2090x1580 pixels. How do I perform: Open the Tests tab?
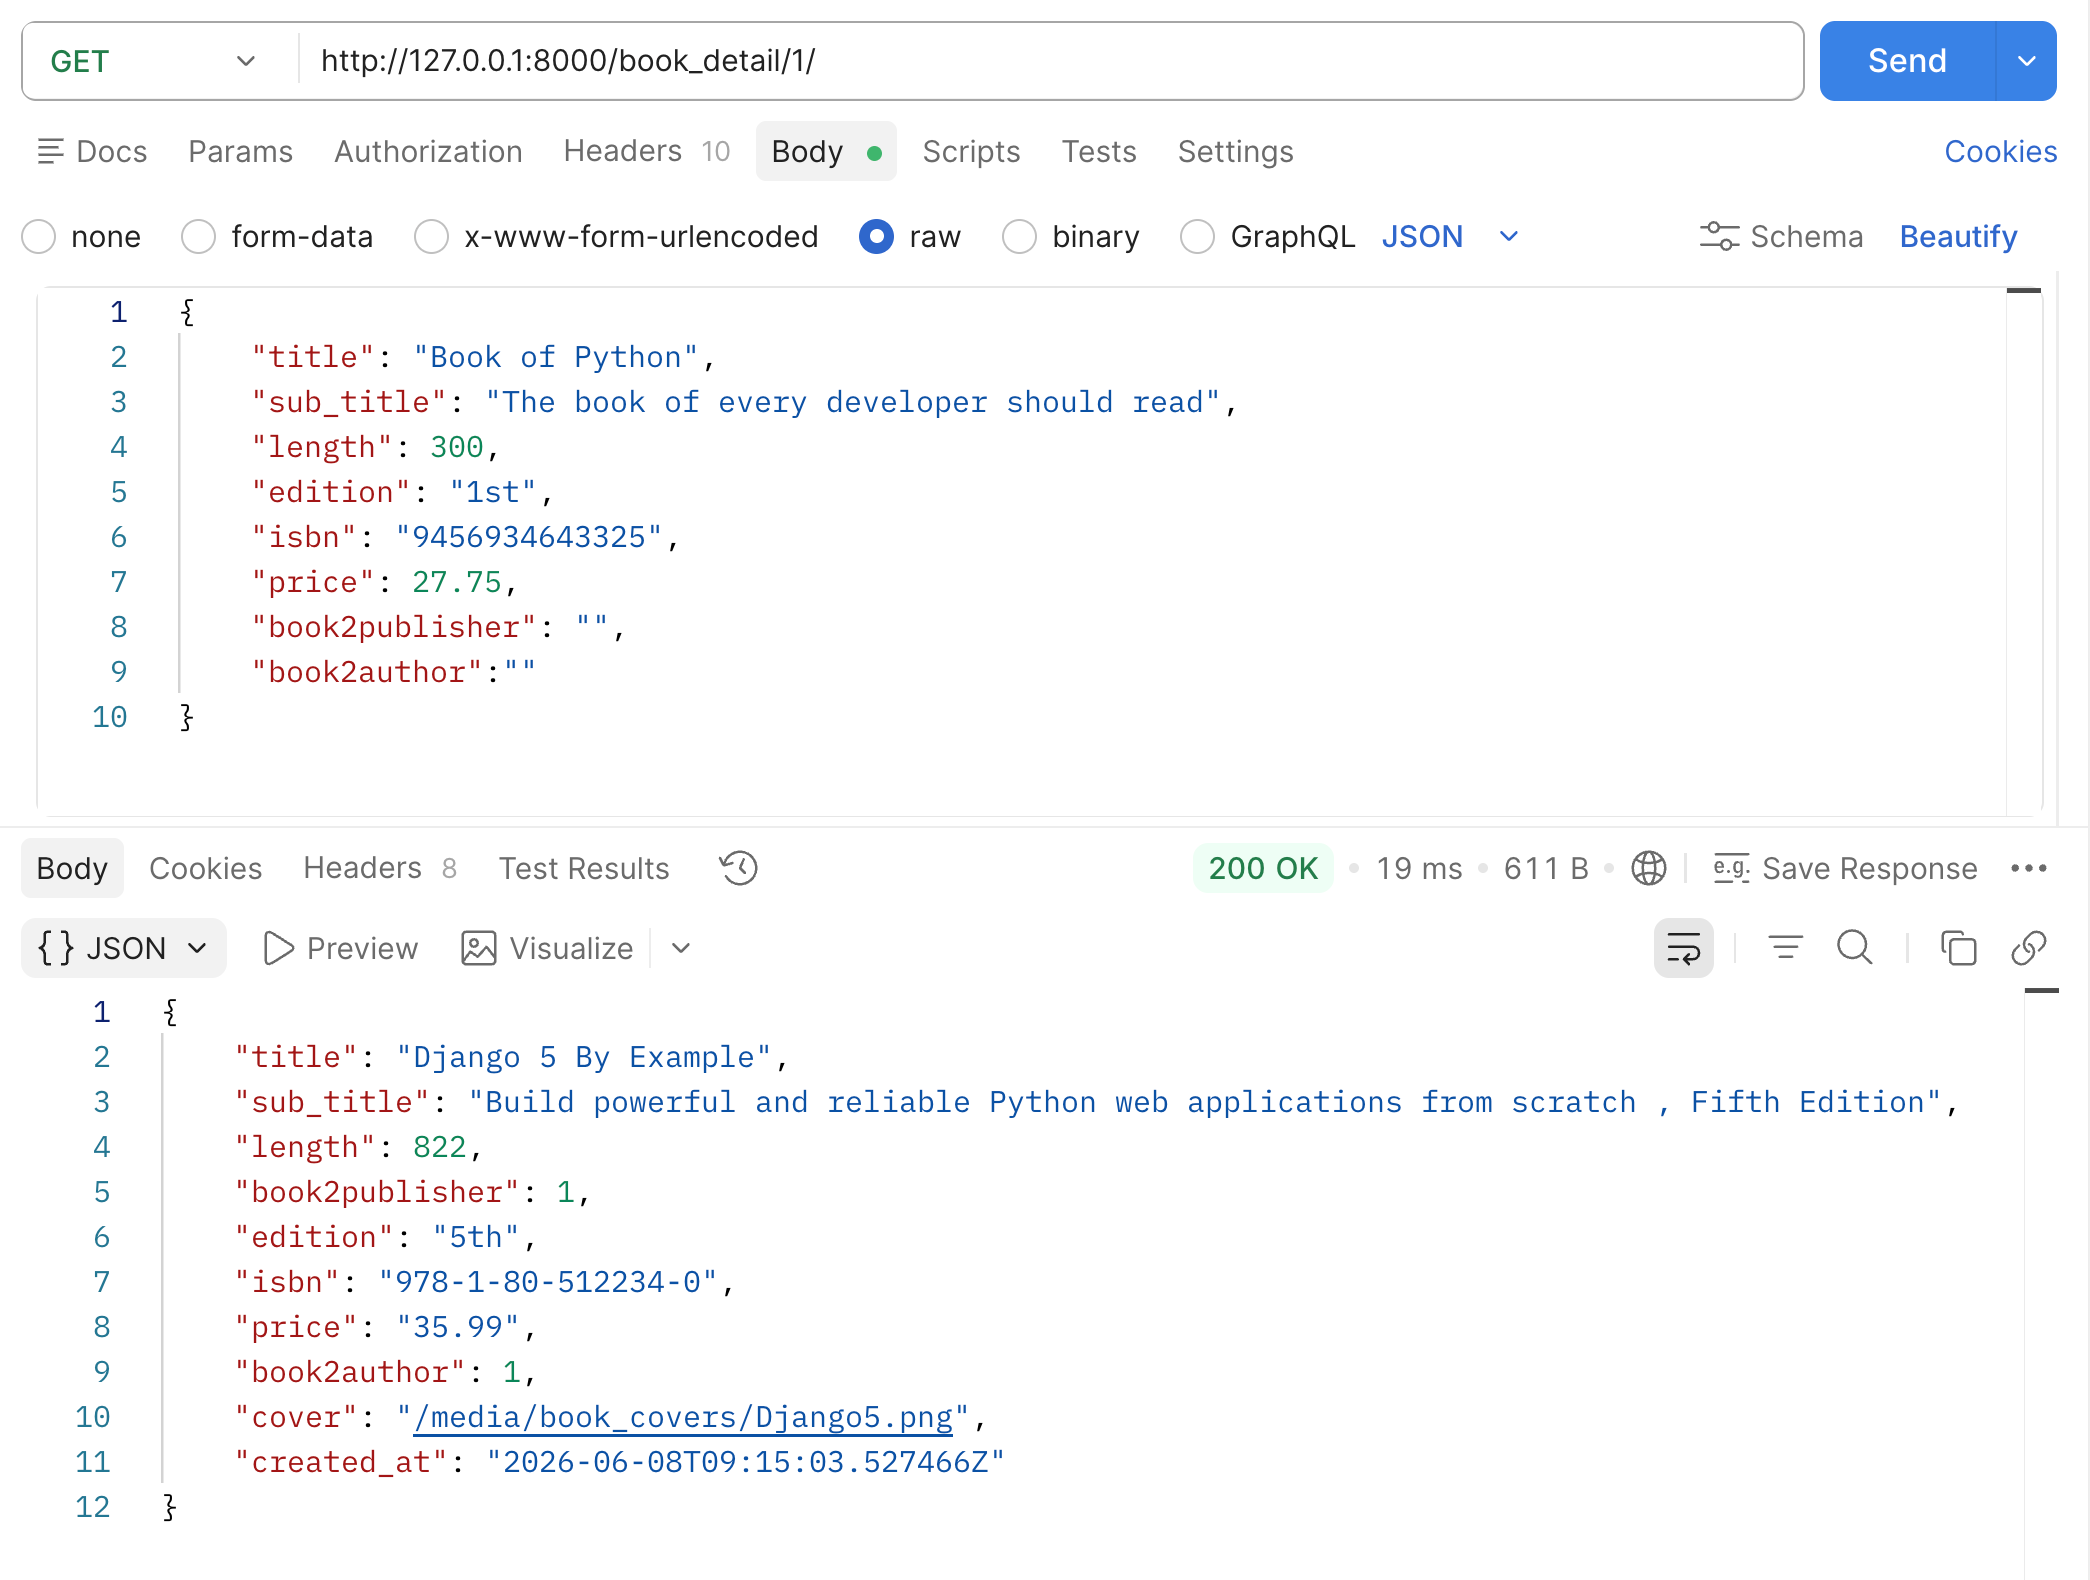1099,151
